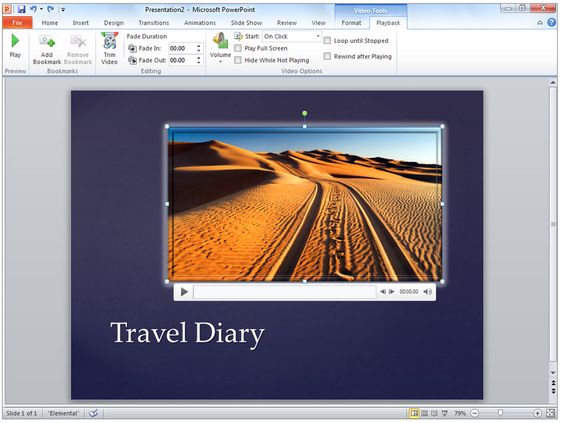The height and width of the screenshot is (423, 563).
Task: Open the PowerPoint Help question mark
Action: 552,22
